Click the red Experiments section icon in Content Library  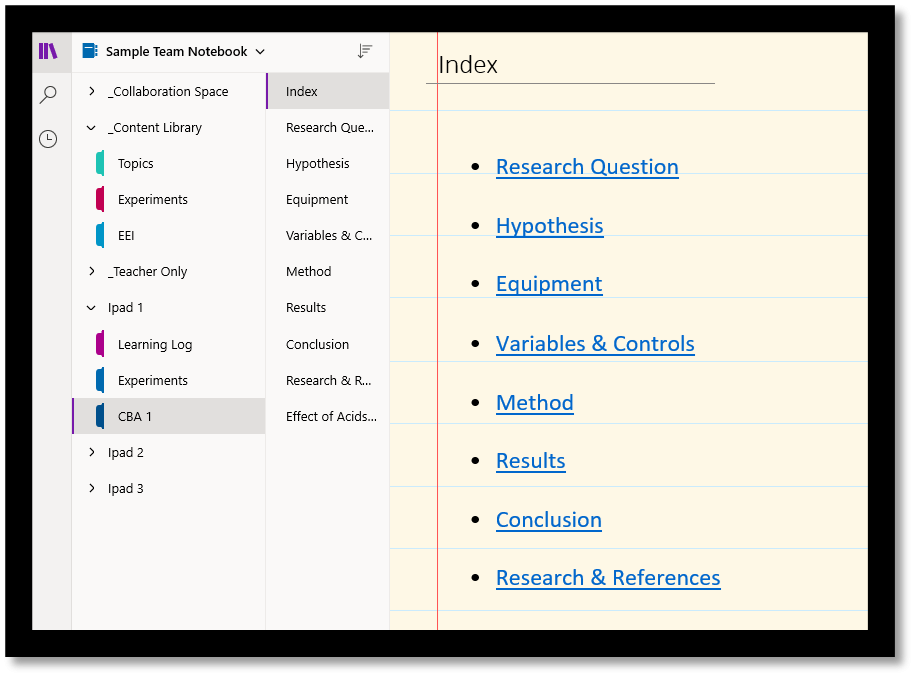tap(100, 200)
